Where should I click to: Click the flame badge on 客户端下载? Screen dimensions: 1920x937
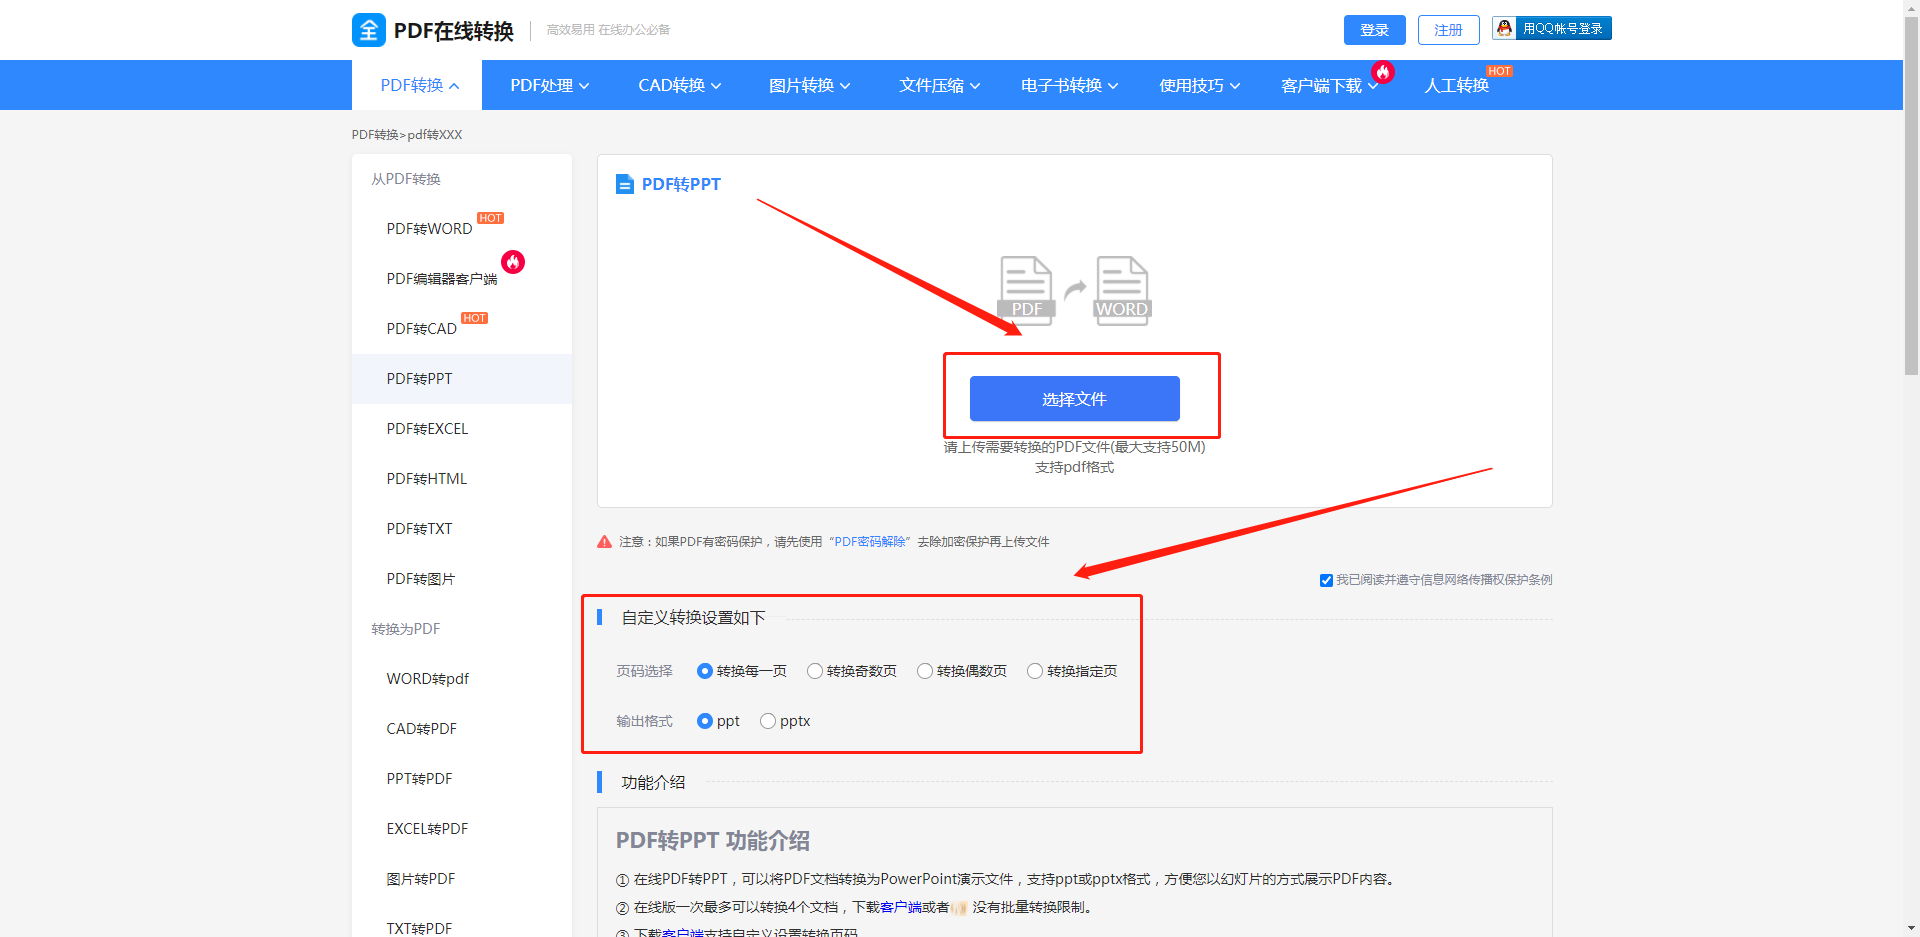pos(1383,72)
